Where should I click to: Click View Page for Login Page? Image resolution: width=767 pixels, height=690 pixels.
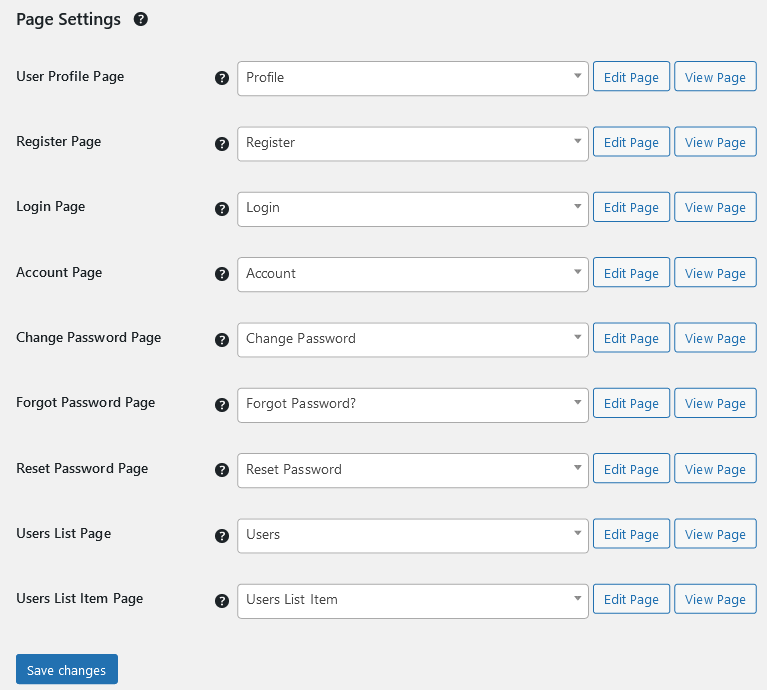pyautogui.click(x=715, y=207)
